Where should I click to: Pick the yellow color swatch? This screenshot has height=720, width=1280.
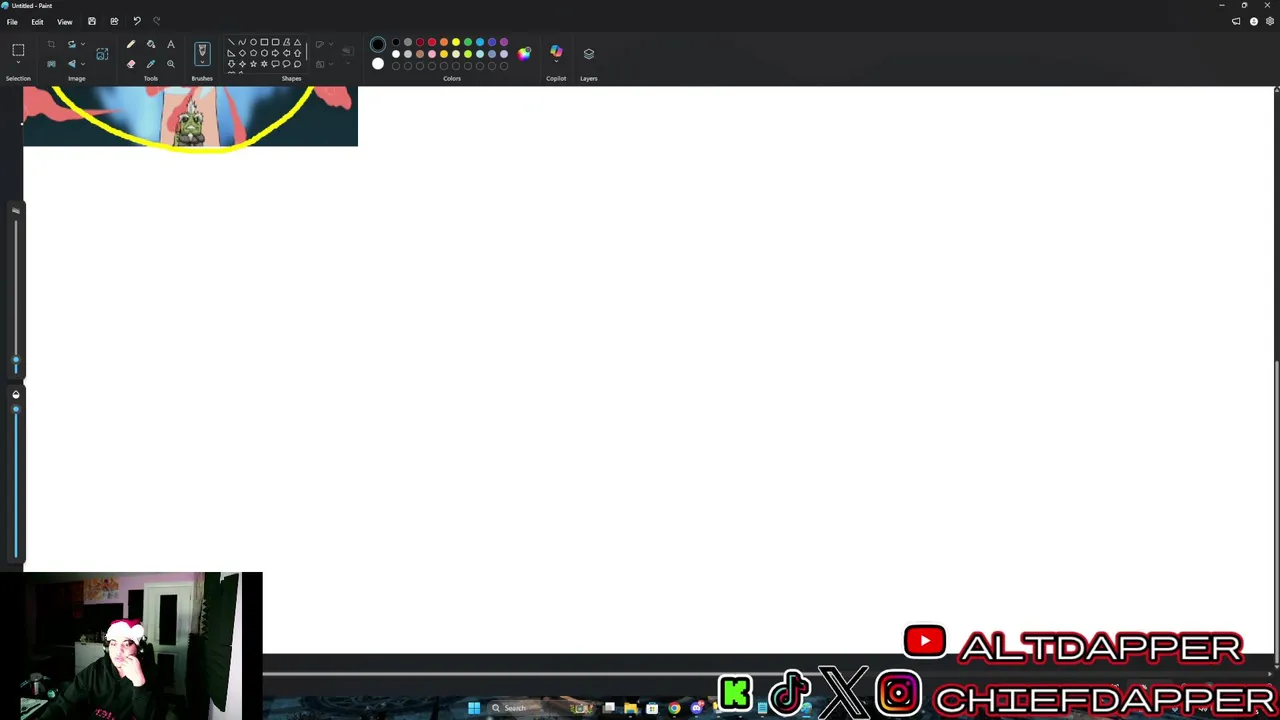pos(456,42)
